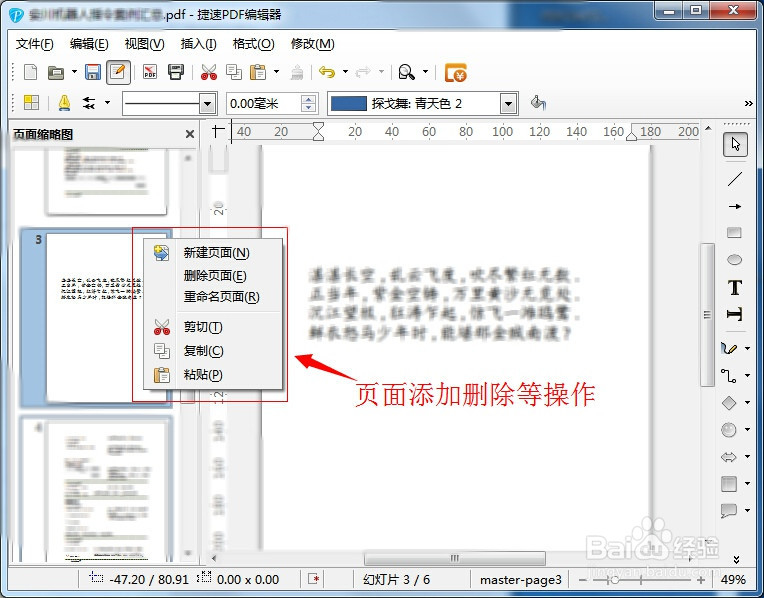This screenshot has width=764, height=598.
Task: Click the arrow style icon
Action: [x=89, y=103]
